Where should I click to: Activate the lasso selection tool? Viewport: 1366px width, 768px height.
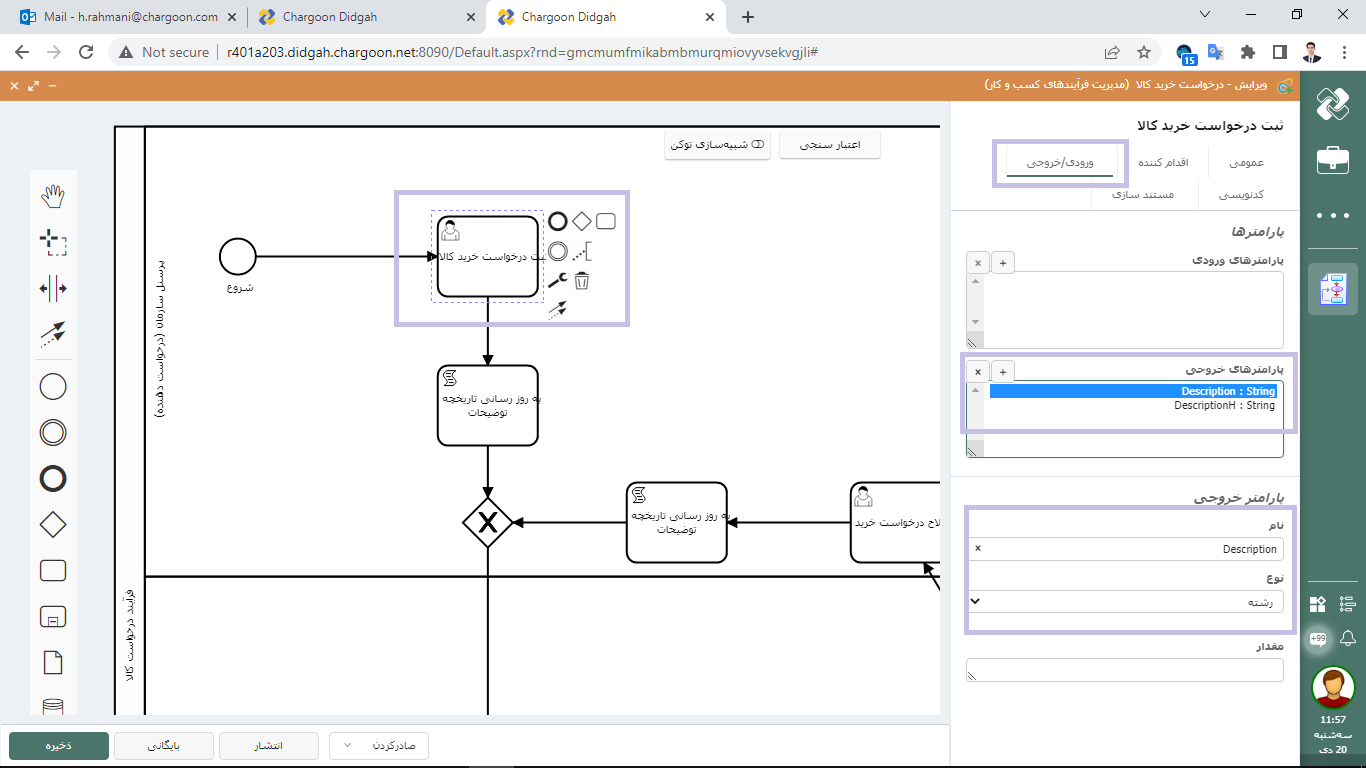coord(52,241)
